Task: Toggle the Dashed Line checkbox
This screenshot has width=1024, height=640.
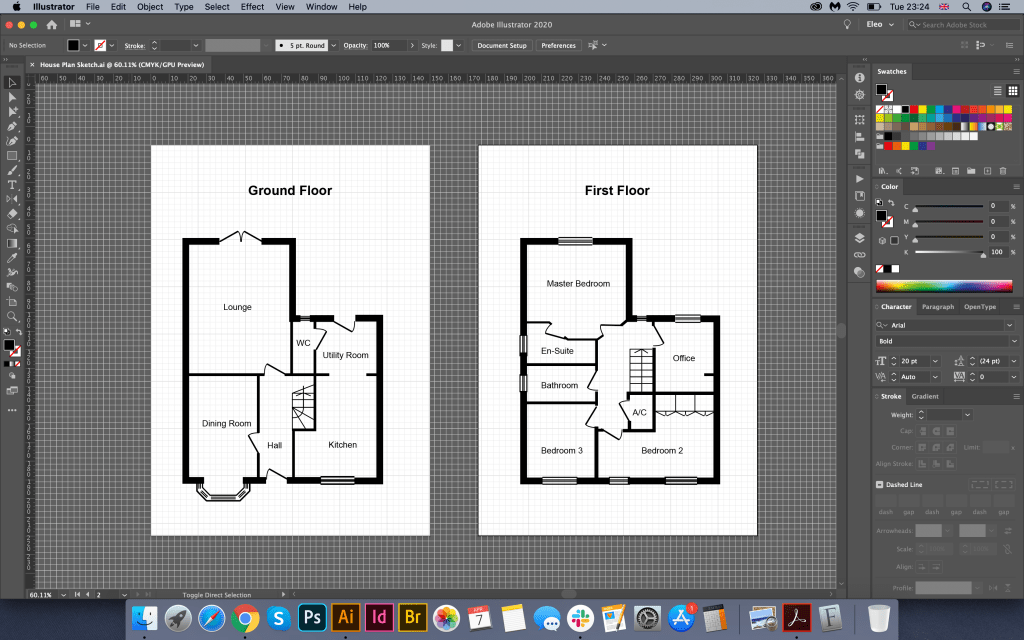Action: coord(879,484)
